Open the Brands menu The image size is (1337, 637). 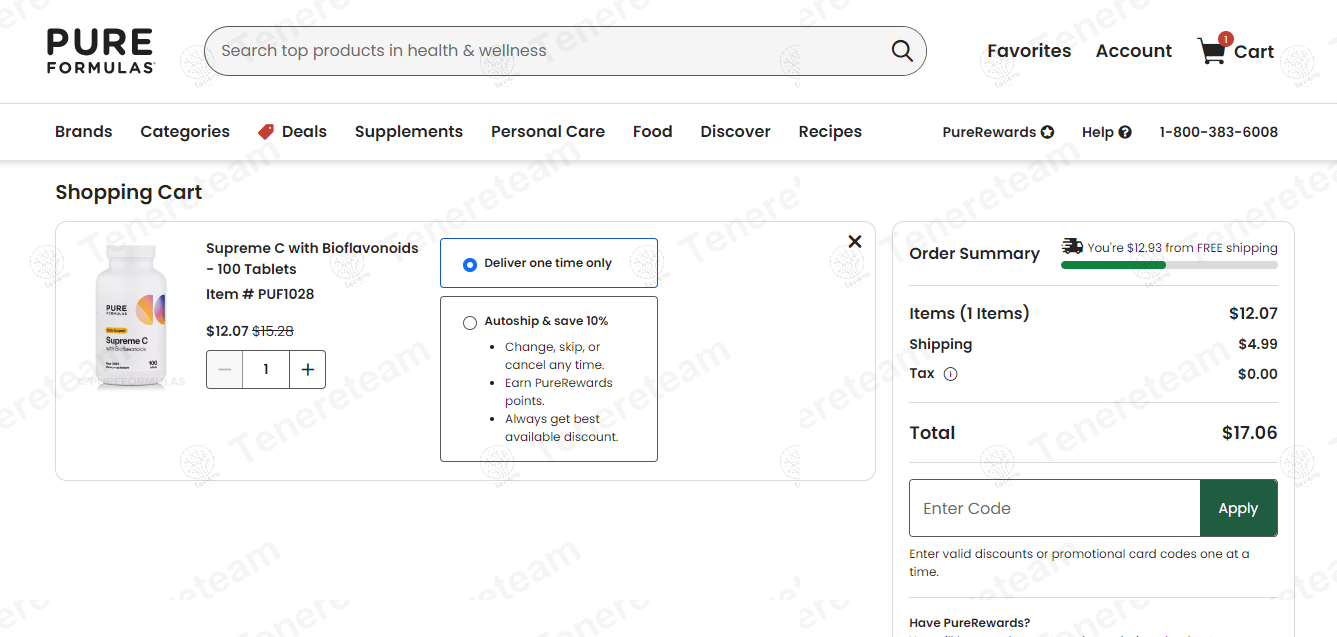[x=84, y=132]
